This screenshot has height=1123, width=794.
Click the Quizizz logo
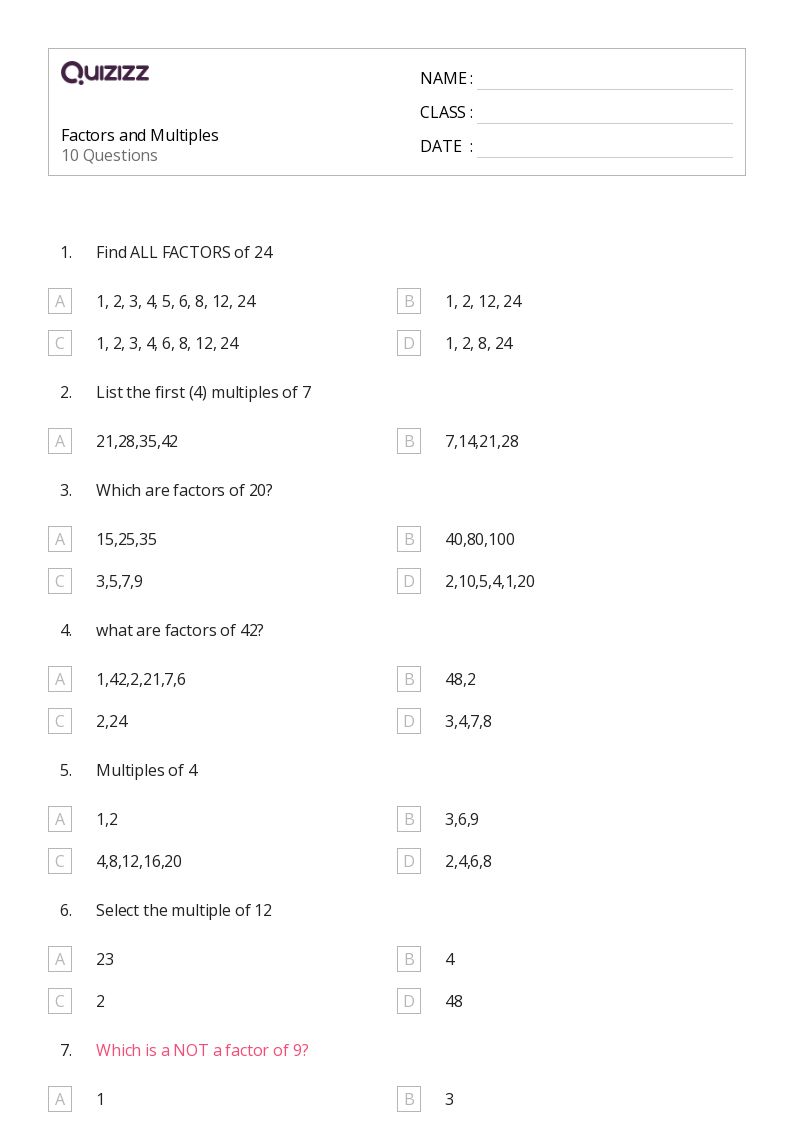tap(105, 72)
